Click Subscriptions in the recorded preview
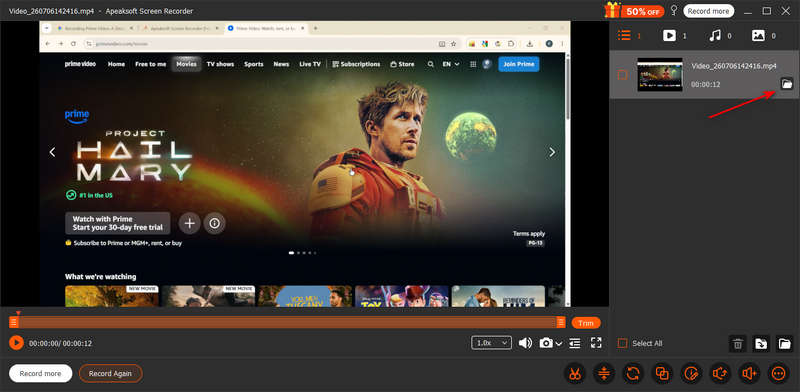The image size is (800, 392). click(356, 64)
